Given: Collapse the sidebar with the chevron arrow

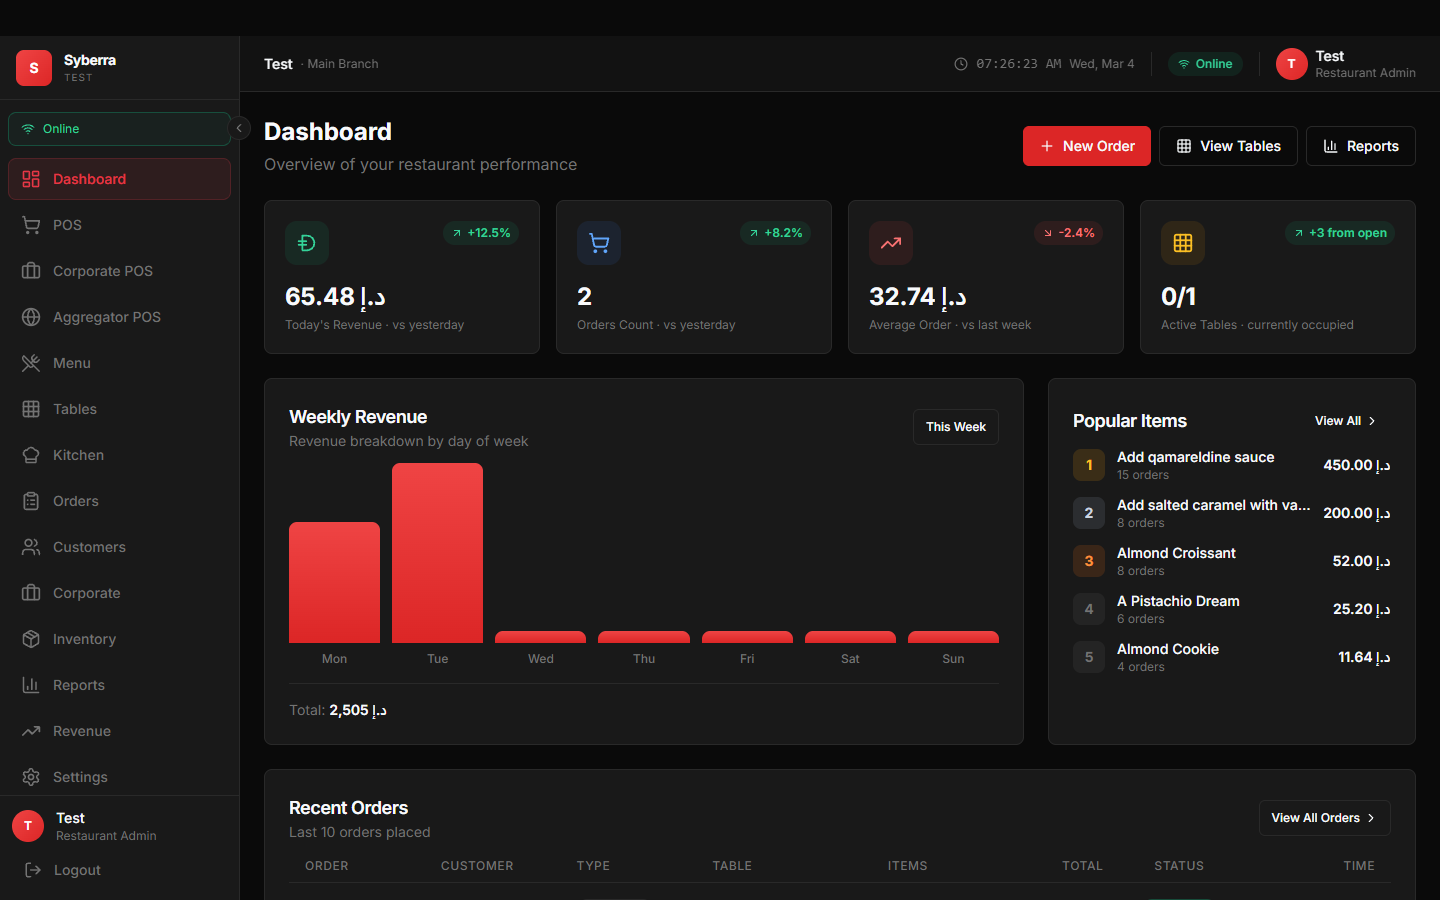Looking at the screenshot, I should coord(239,128).
